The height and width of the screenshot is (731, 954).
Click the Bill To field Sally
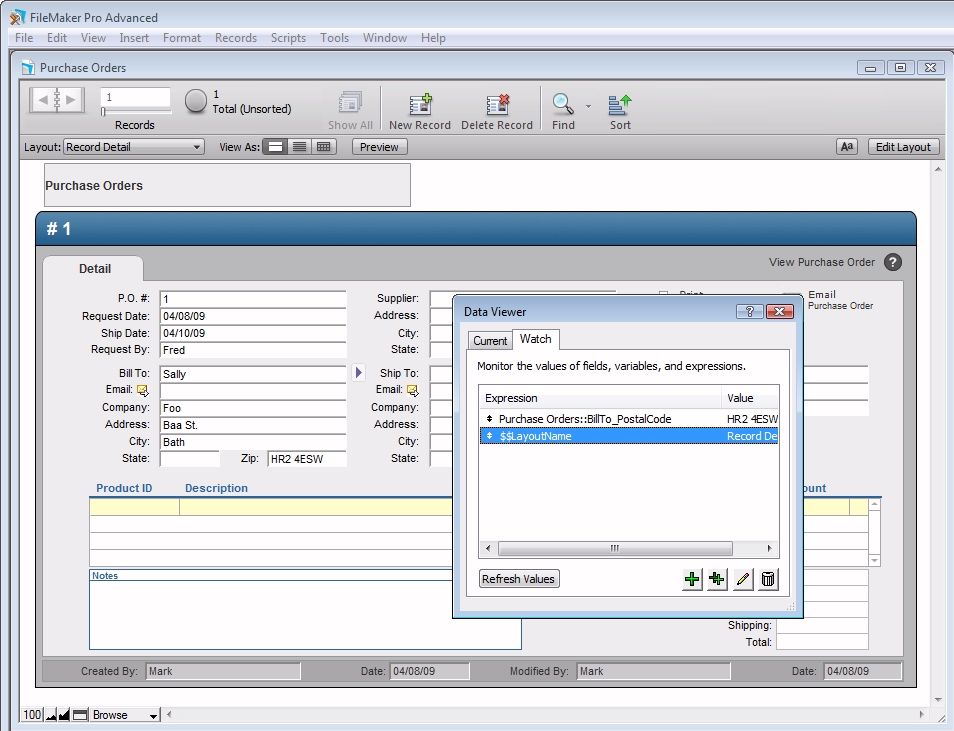pyautogui.click(x=253, y=374)
